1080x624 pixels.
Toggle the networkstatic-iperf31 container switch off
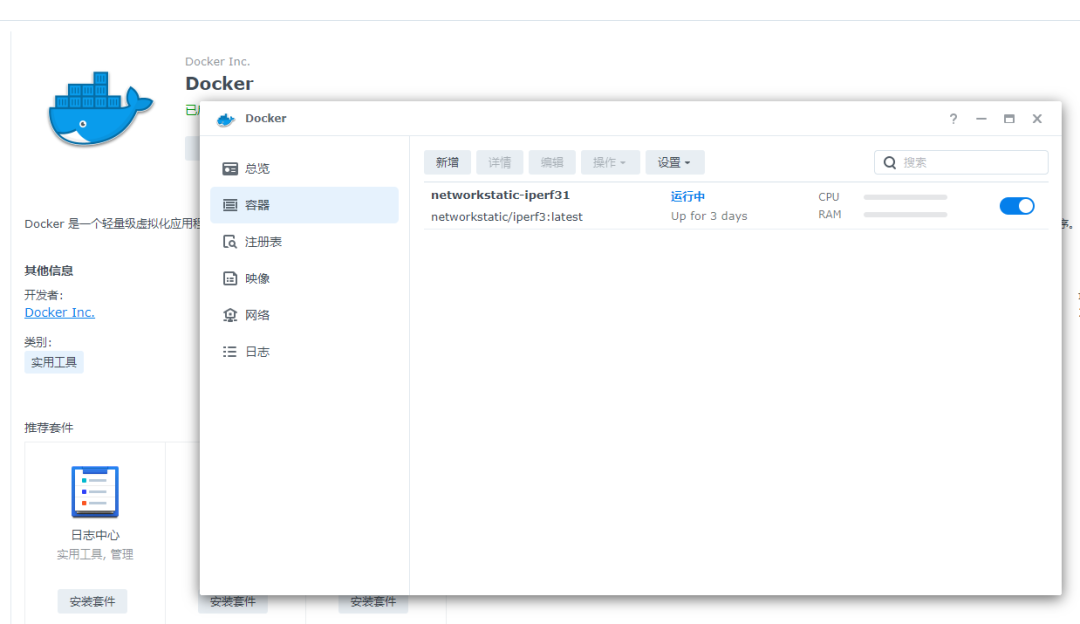coord(1017,206)
